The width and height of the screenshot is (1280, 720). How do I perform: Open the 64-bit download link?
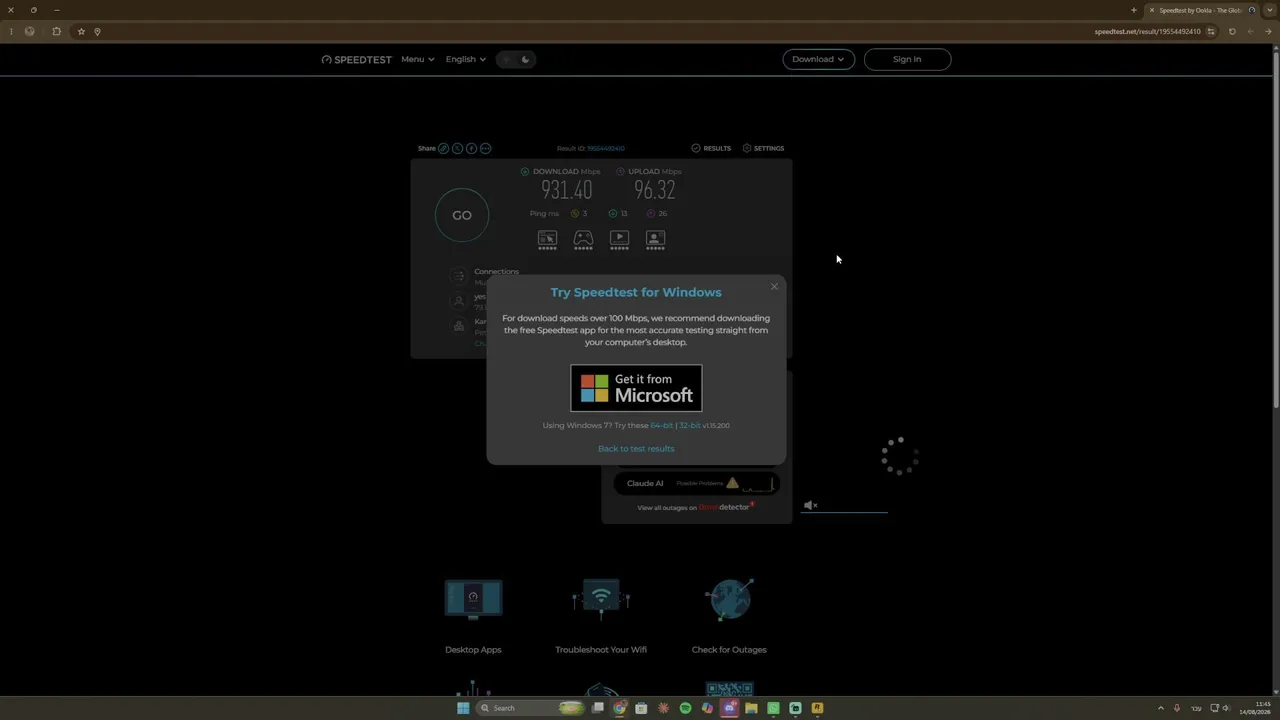tap(662, 425)
